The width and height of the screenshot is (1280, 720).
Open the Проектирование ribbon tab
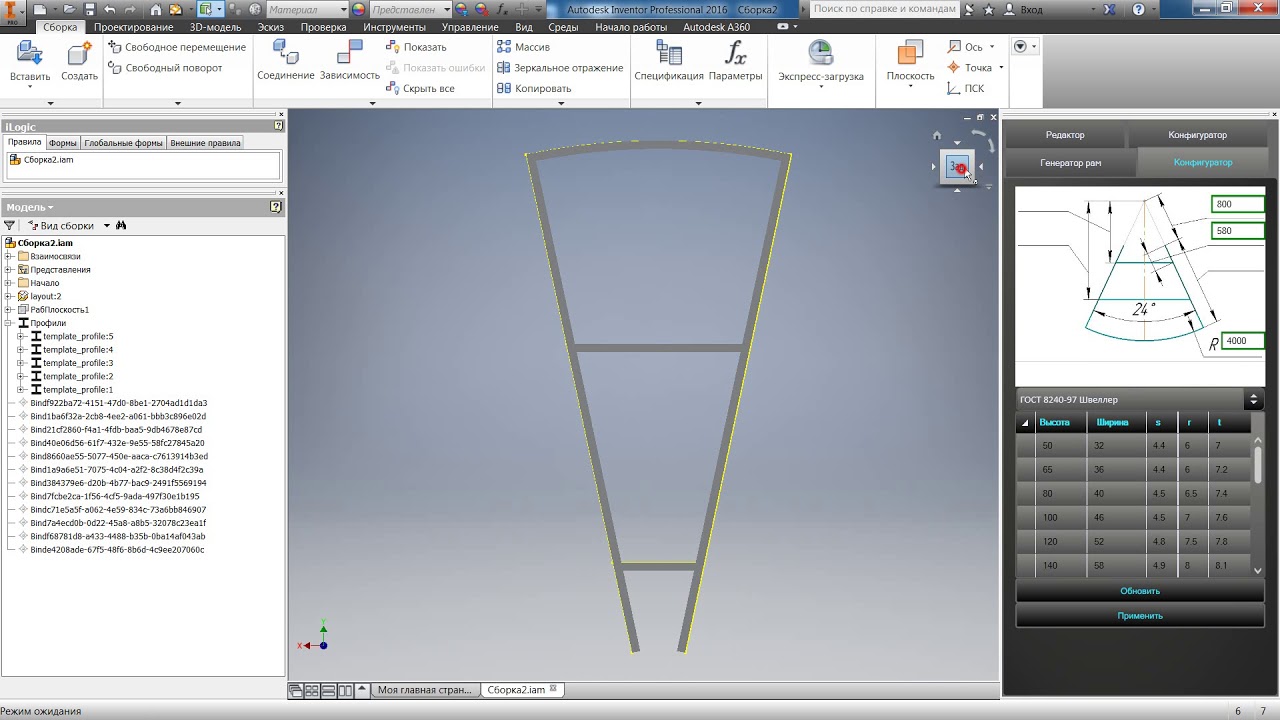tap(133, 27)
